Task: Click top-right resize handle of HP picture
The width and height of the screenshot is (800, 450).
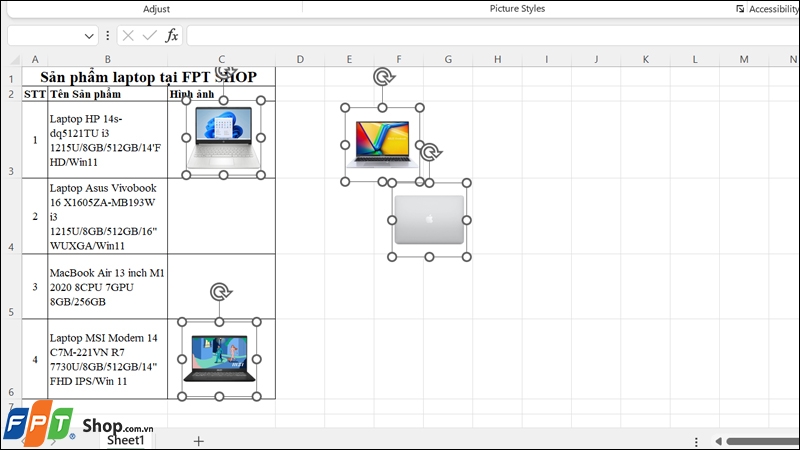Action: (x=261, y=101)
